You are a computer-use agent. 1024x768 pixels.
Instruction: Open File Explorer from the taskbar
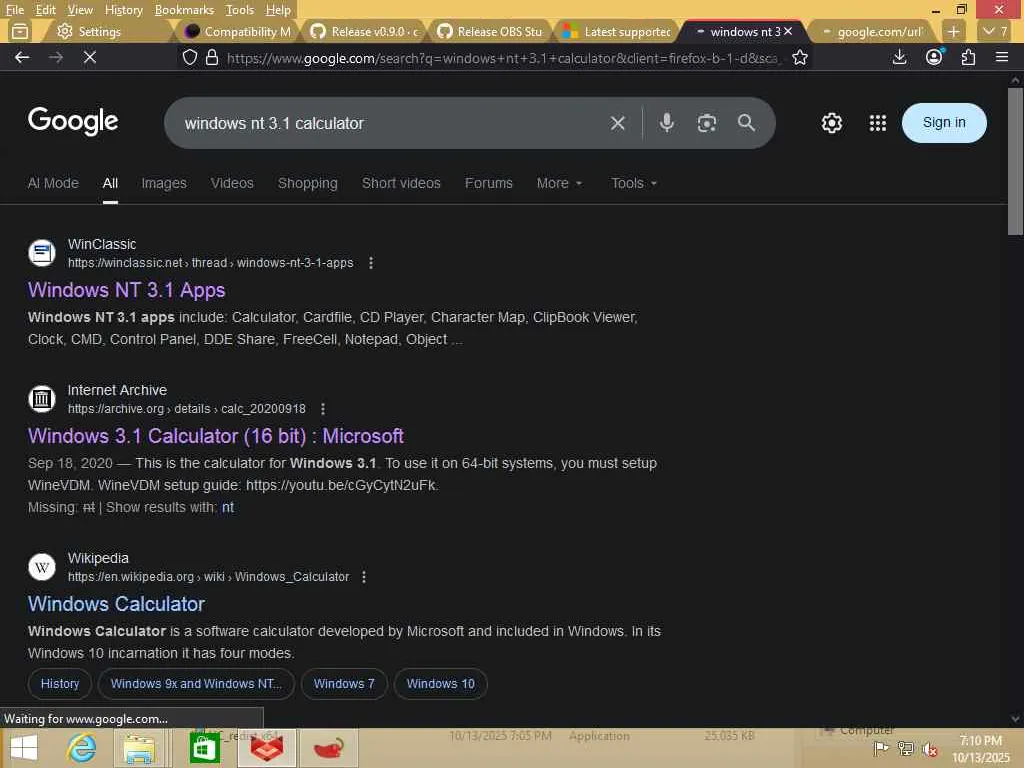click(x=139, y=749)
